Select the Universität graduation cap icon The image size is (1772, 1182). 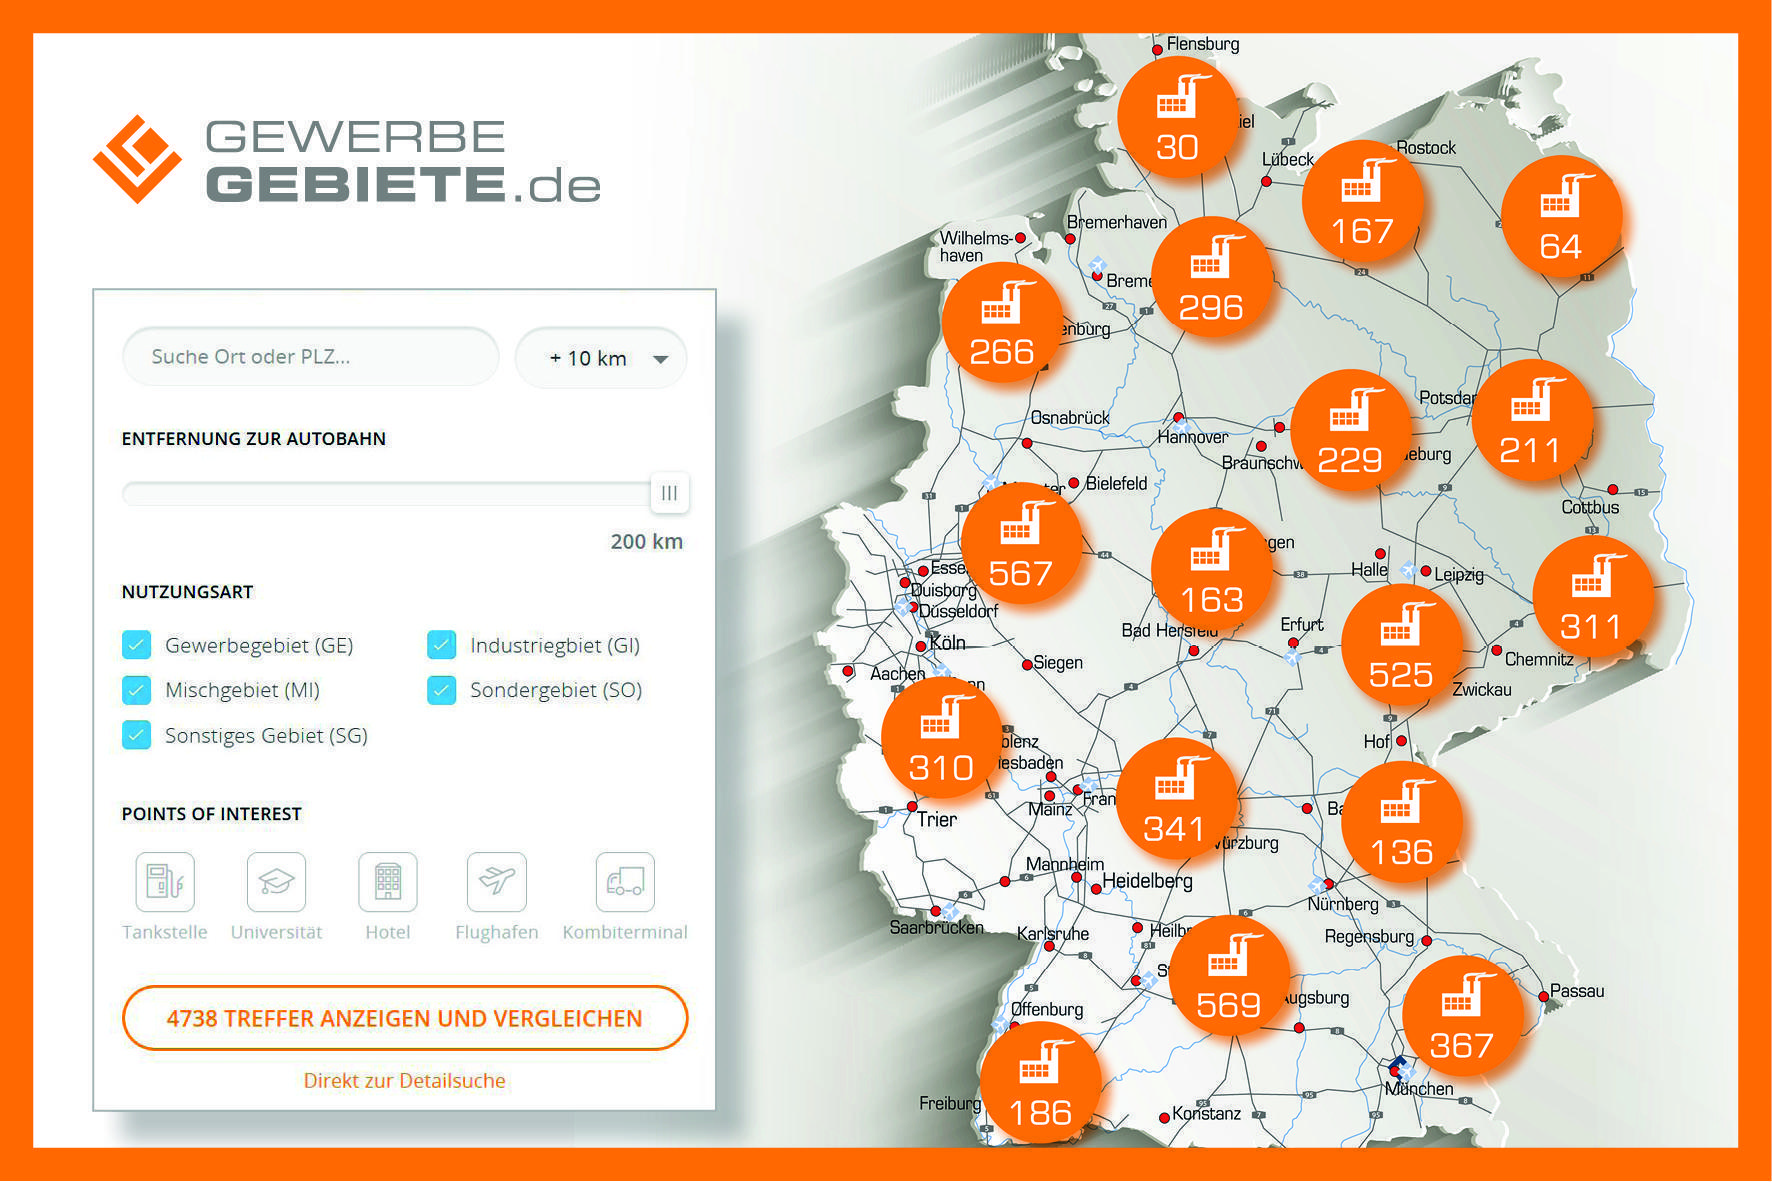point(277,881)
